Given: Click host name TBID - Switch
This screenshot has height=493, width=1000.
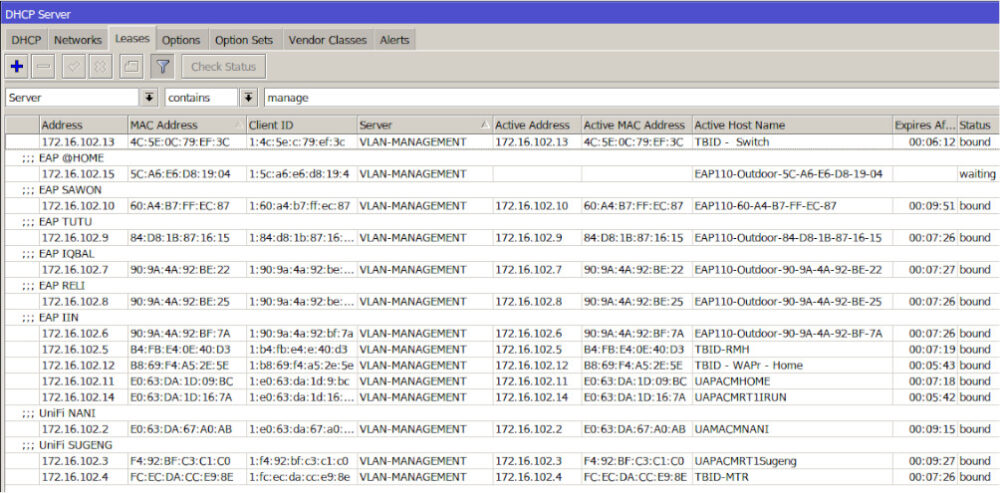Looking at the screenshot, I should tap(732, 142).
